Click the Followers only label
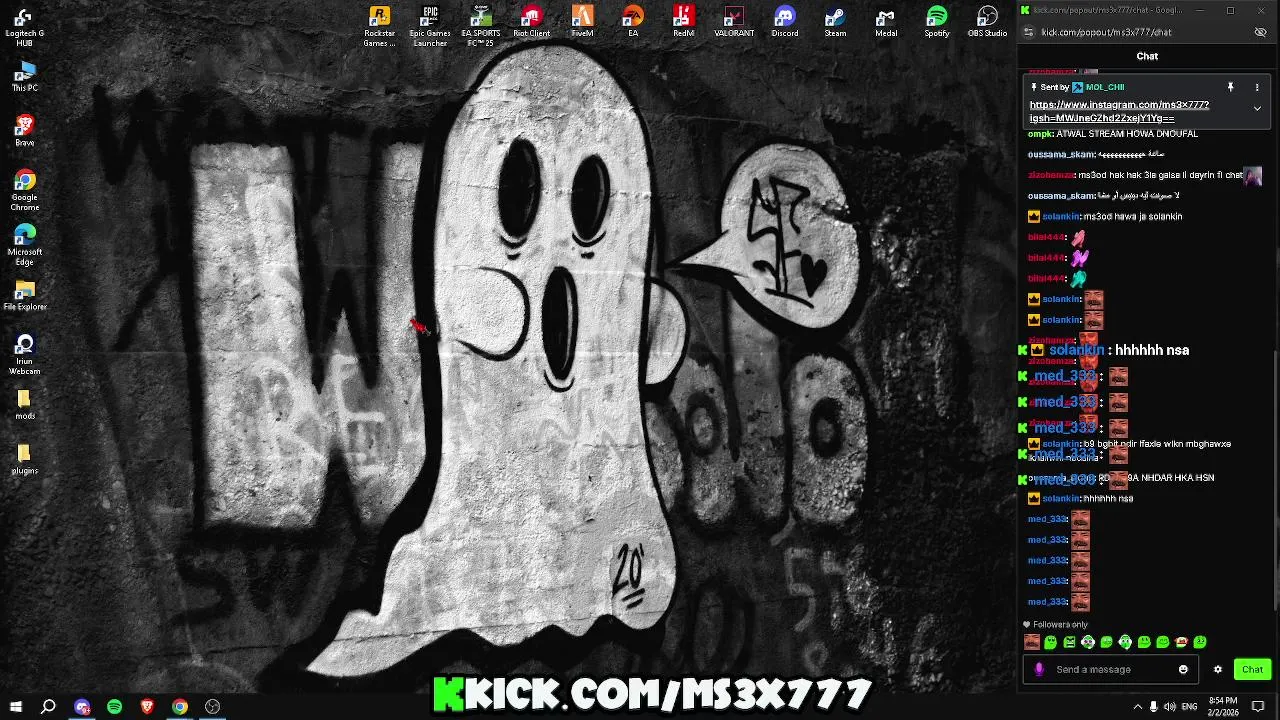Image resolution: width=1280 pixels, height=720 pixels. pyautogui.click(x=1060, y=625)
